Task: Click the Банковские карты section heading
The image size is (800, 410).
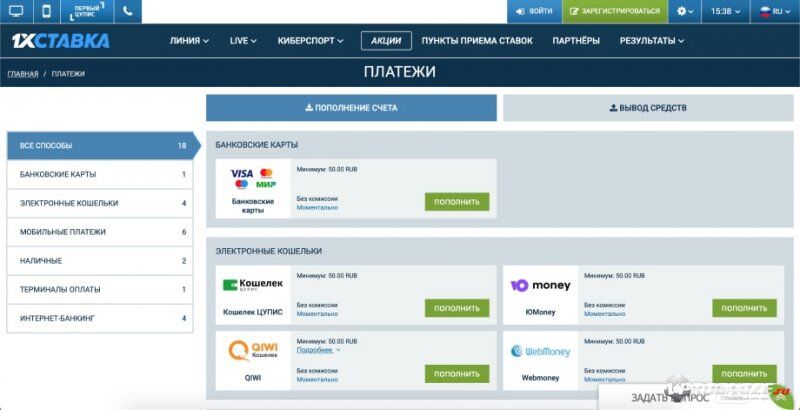Action: pos(257,145)
